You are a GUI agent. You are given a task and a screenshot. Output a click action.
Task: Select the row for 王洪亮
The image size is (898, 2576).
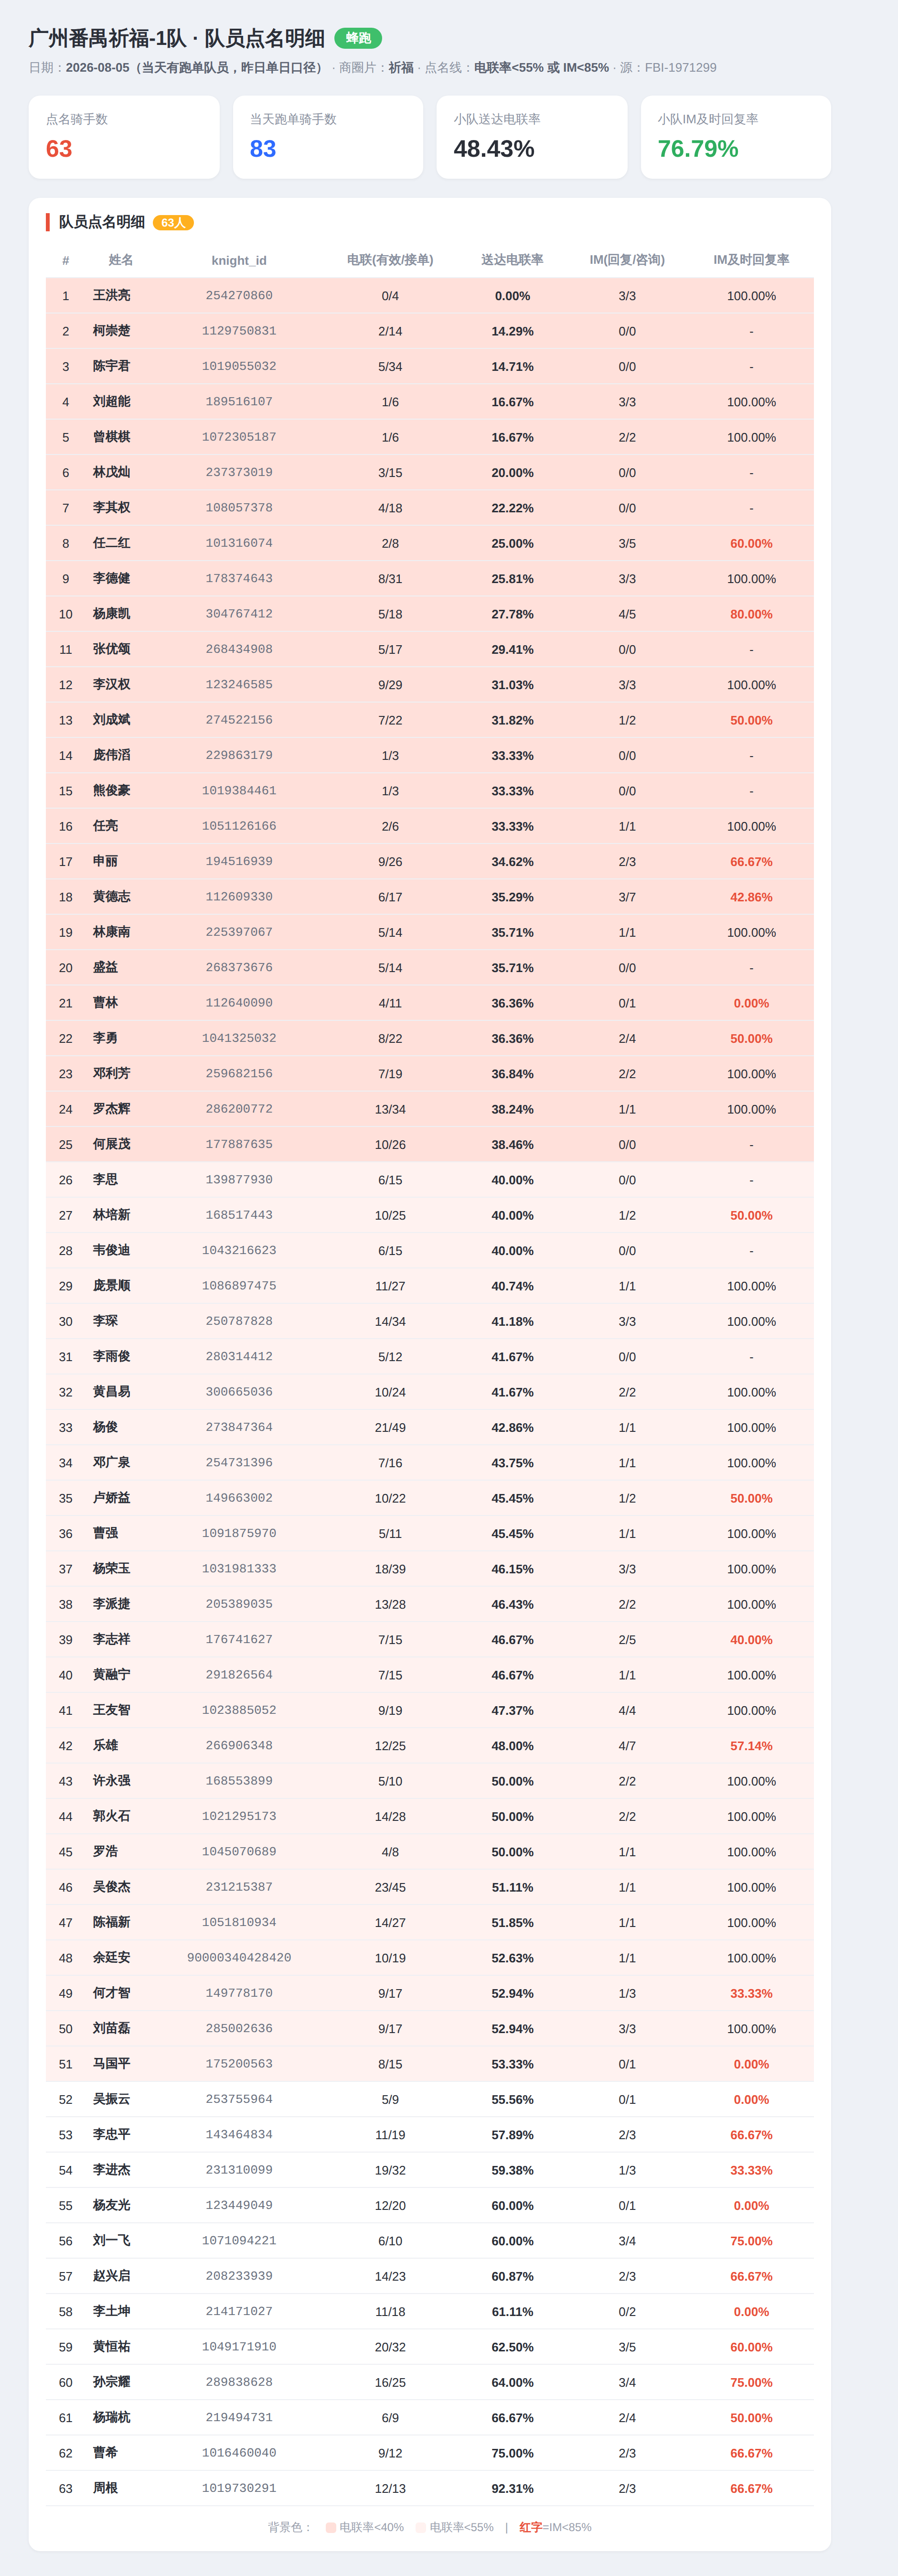click(430, 296)
